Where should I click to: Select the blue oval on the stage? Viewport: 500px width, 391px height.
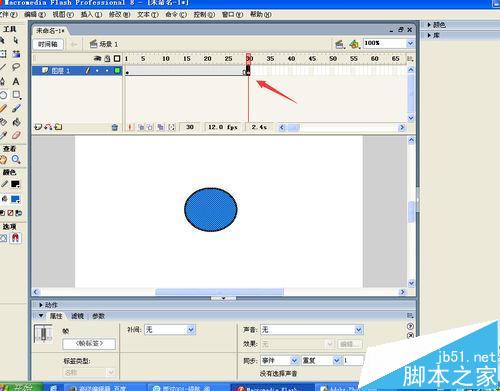click(211, 210)
